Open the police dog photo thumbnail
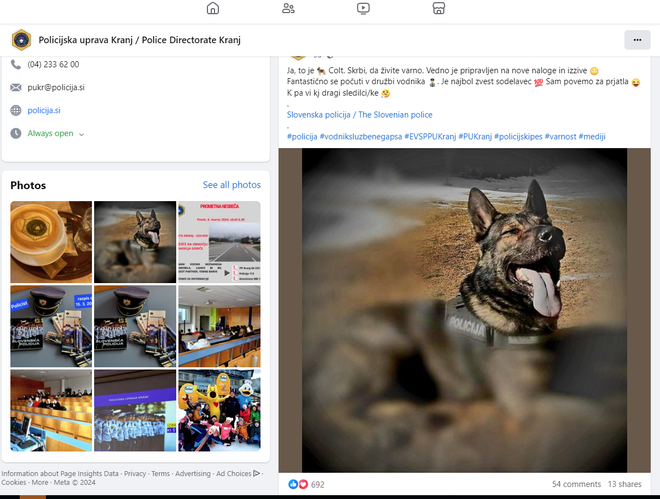This screenshot has width=660, height=499. [x=135, y=242]
